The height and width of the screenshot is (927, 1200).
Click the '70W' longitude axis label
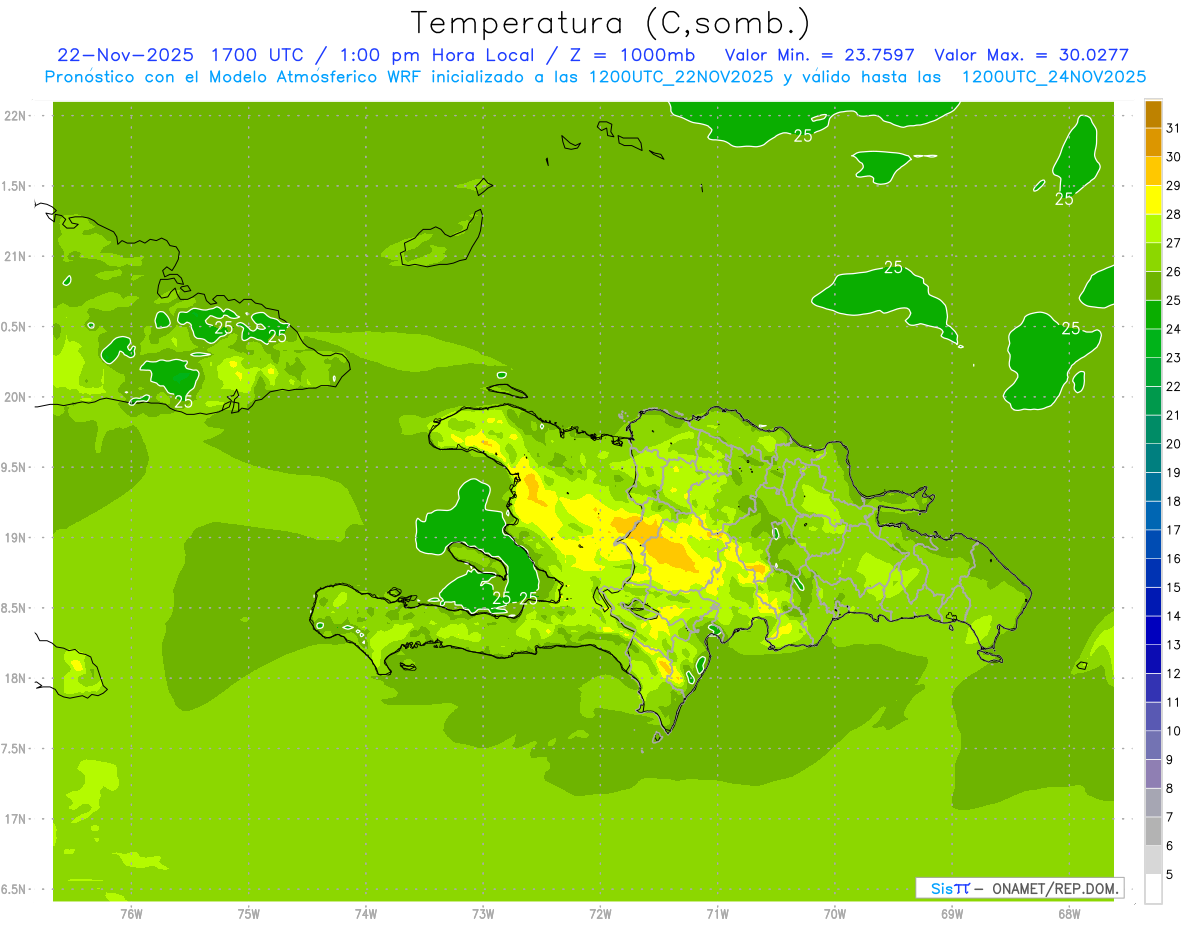click(835, 914)
